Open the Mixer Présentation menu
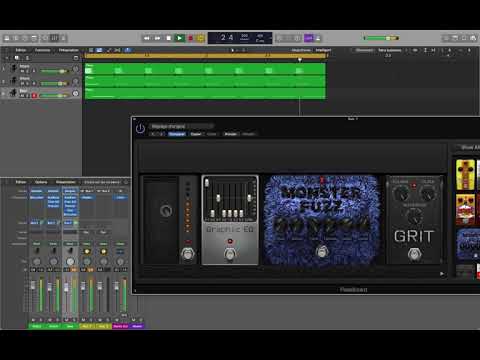 coord(65,182)
